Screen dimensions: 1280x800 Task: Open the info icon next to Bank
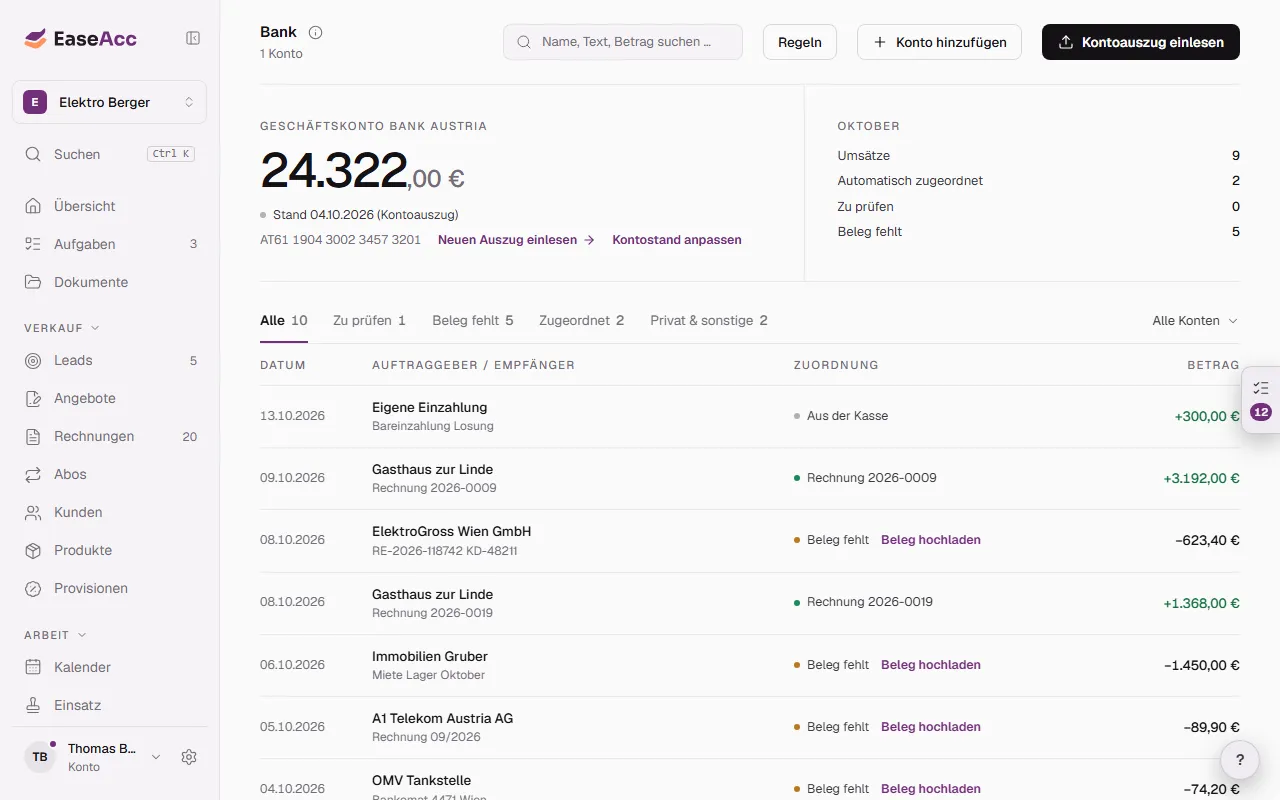tap(316, 32)
